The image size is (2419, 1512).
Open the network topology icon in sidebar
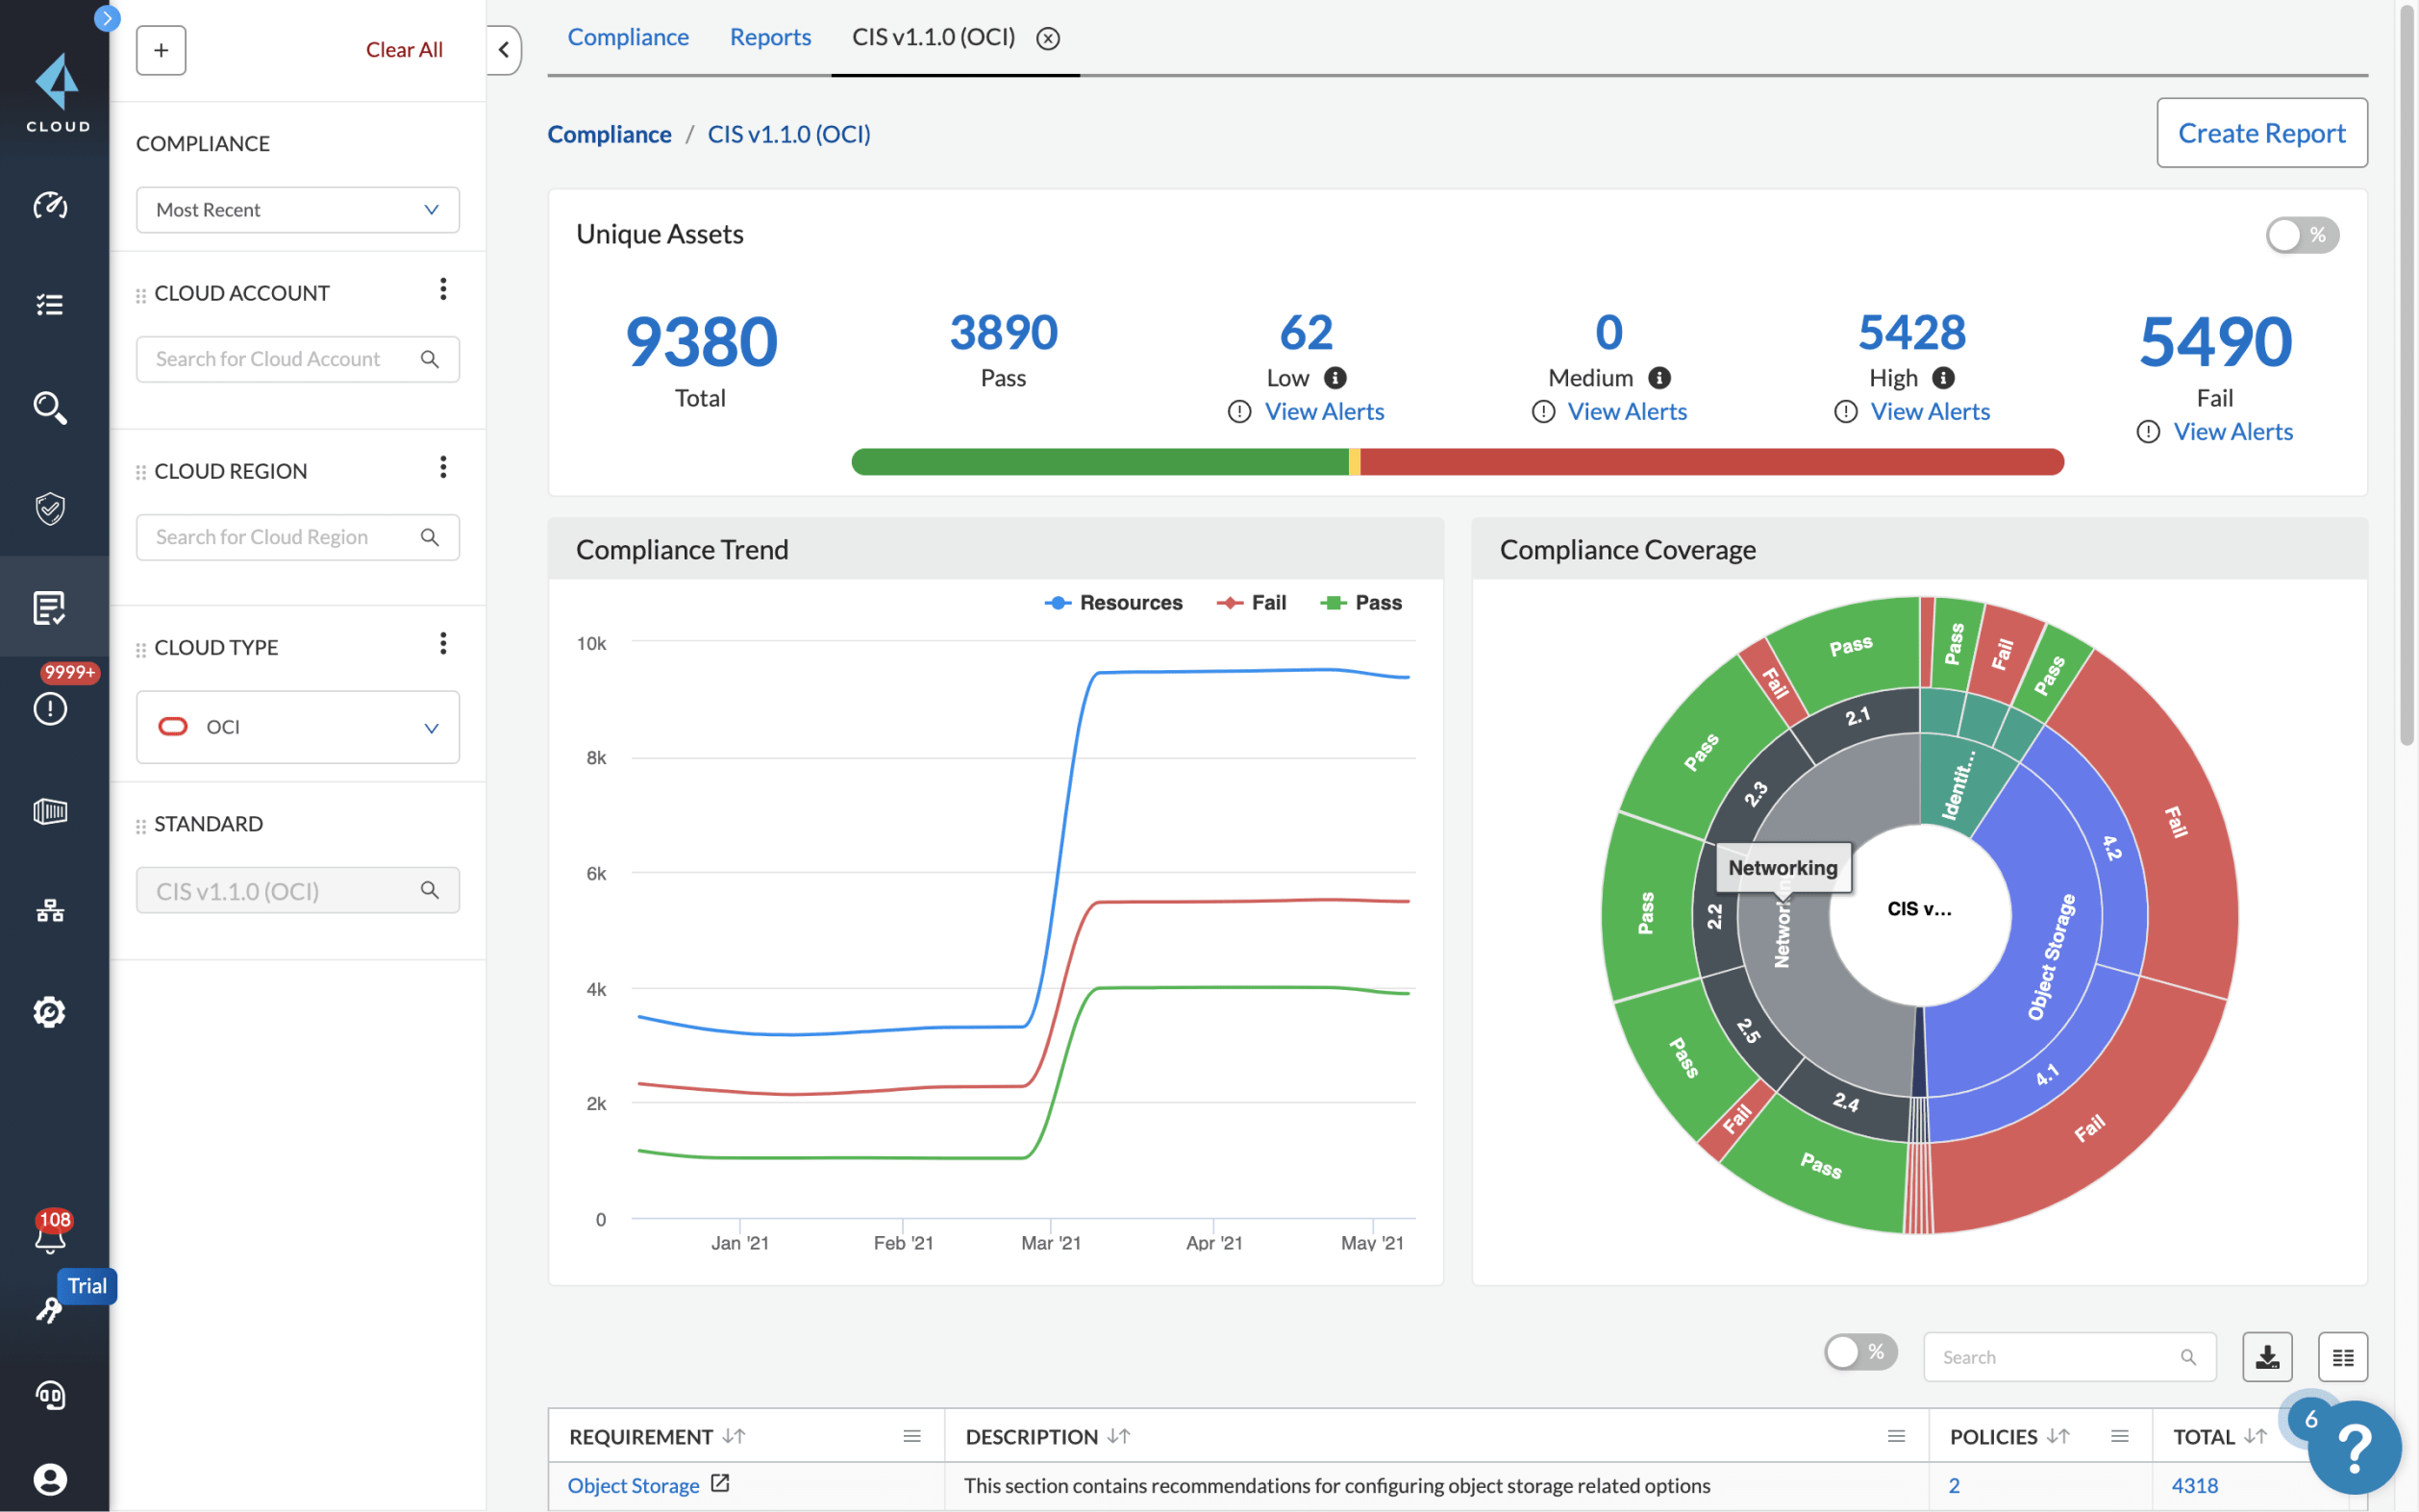pos(50,911)
